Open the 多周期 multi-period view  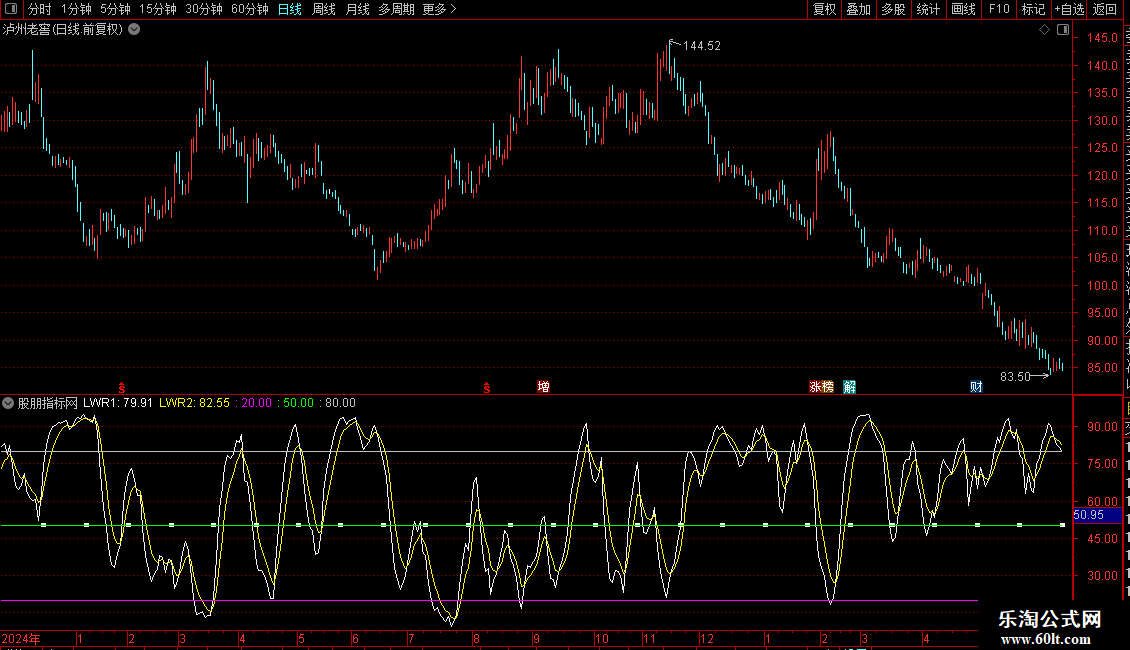[396, 9]
